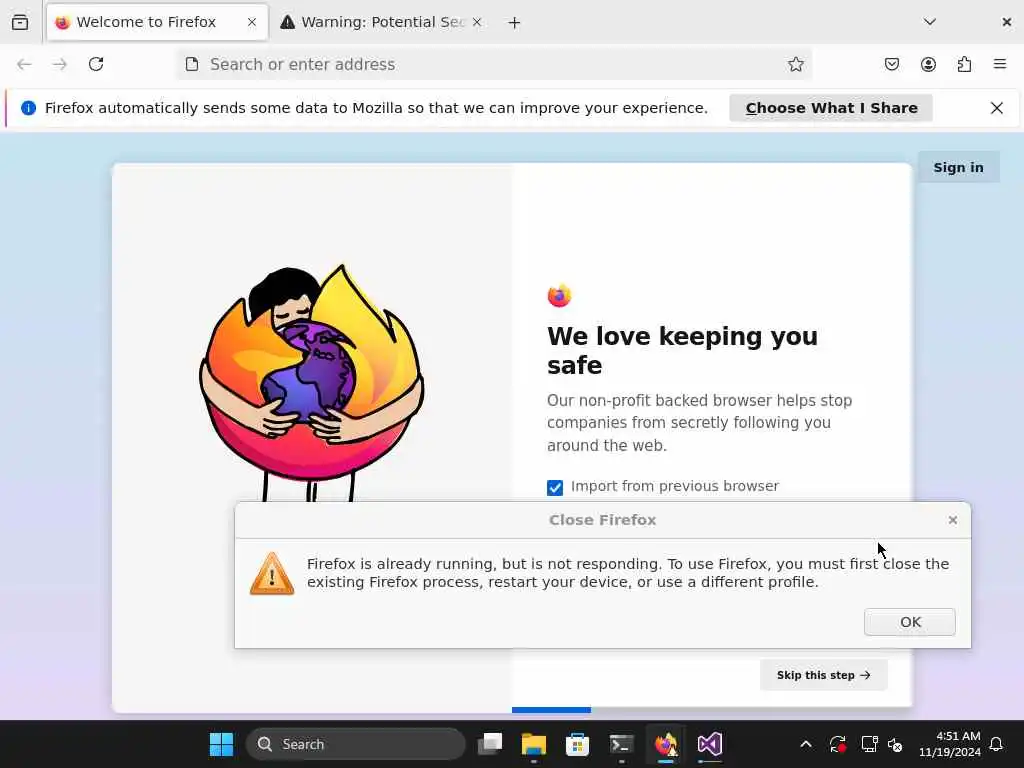
Task: Click the onboarding progress bar indicator
Action: 551,710
